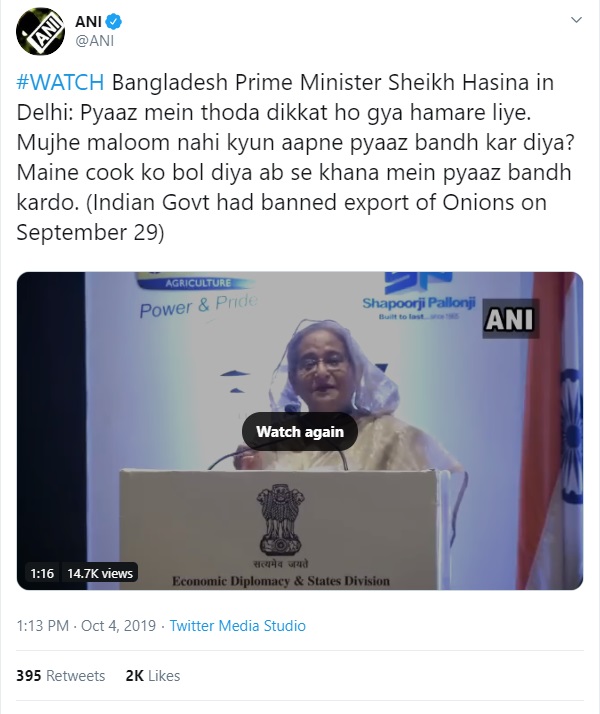The height and width of the screenshot is (714, 600).
Task: Click the ANI watermark on video
Action: click(510, 319)
